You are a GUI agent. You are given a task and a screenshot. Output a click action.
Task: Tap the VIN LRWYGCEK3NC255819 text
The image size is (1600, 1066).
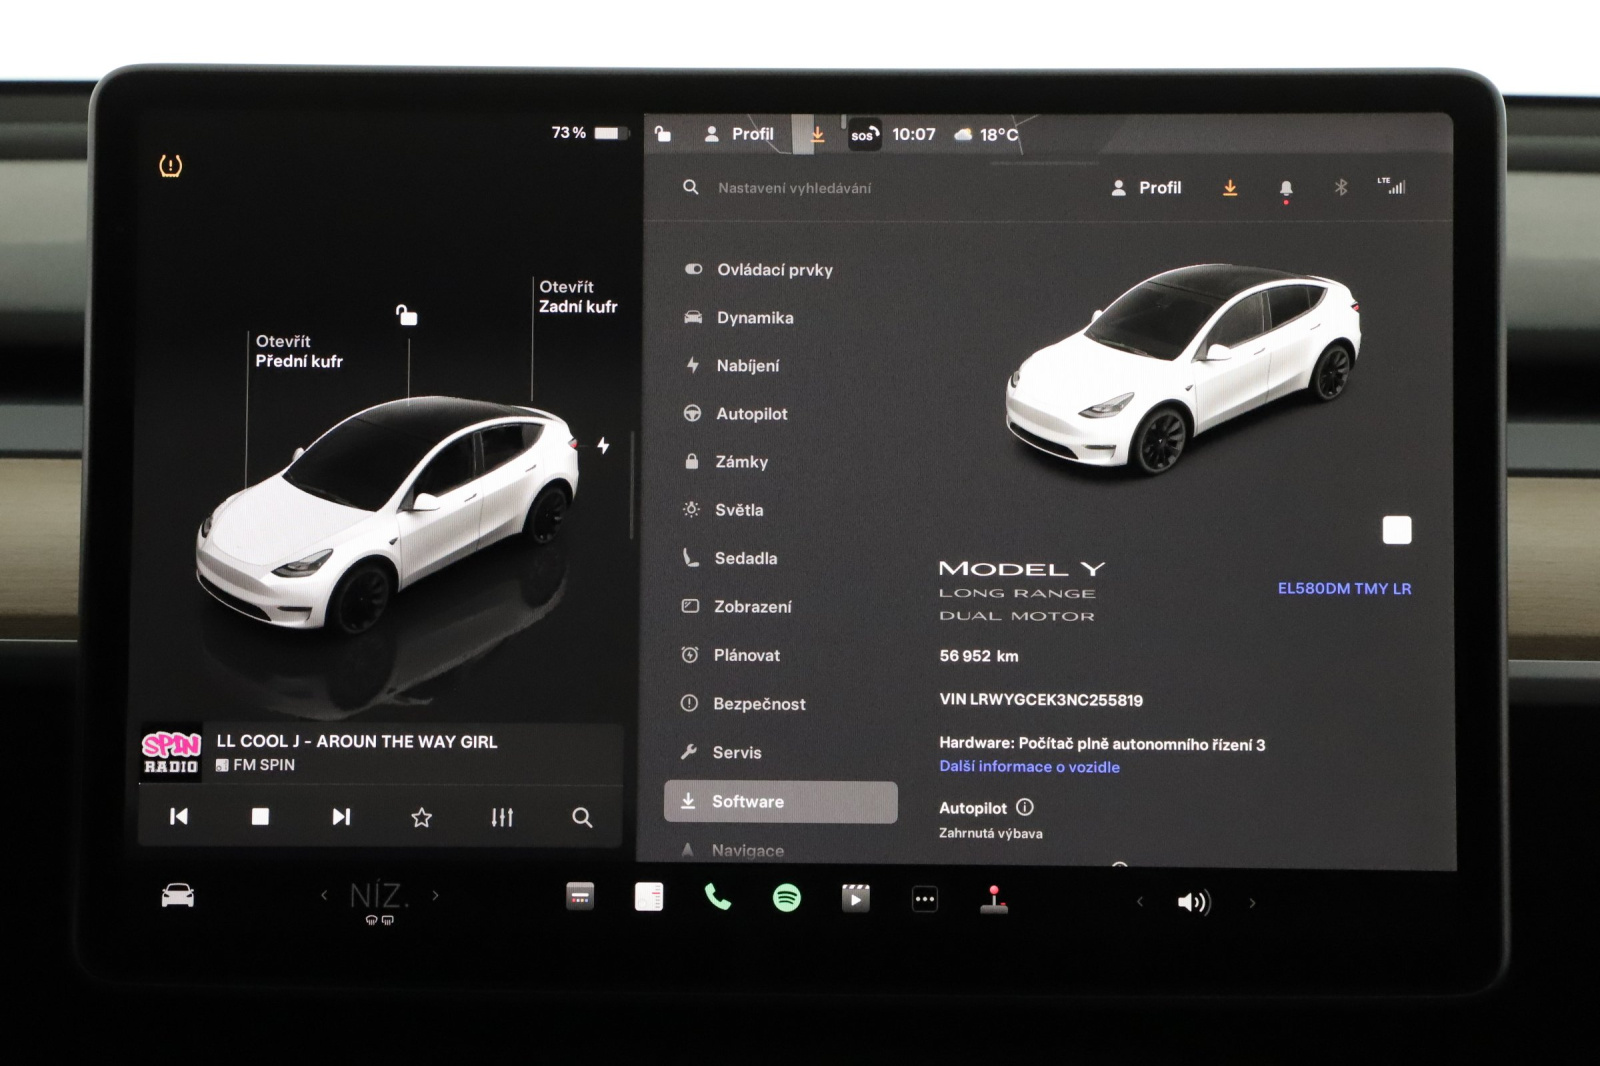tap(1041, 700)
